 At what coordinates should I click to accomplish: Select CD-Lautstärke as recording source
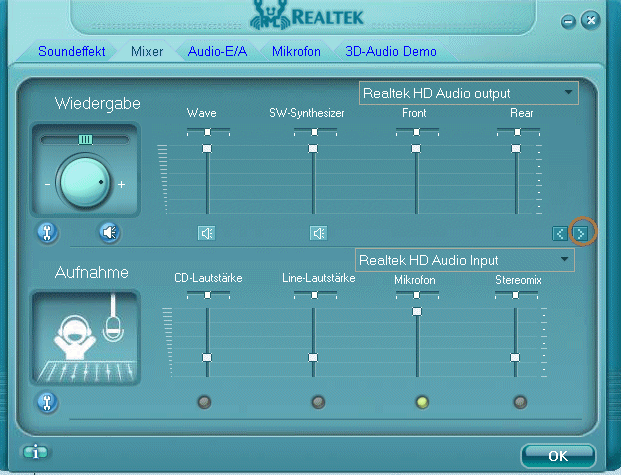tap(204, 402)
